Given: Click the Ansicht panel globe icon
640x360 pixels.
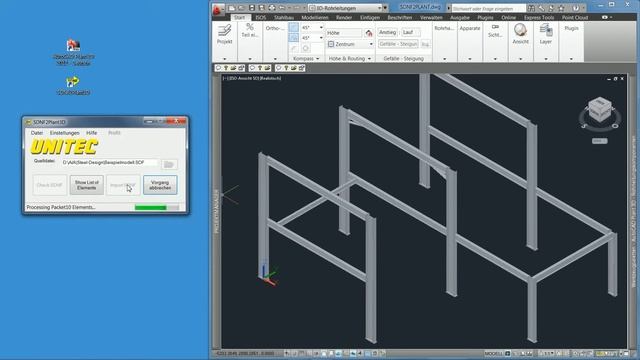Looking at the screenshot, I should [520, 30].
